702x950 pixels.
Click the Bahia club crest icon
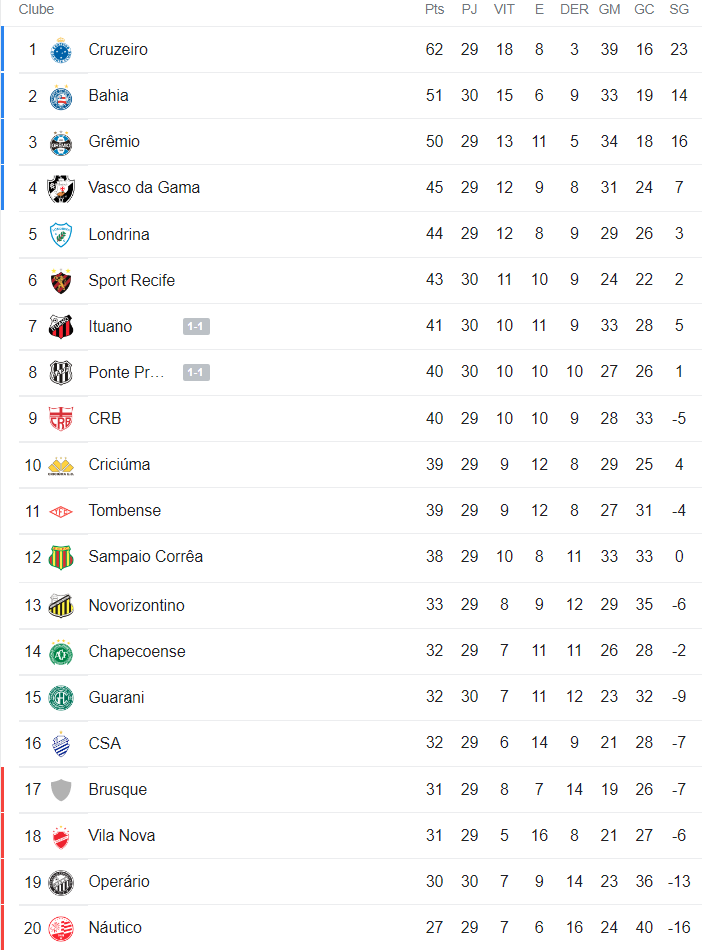coord(61,96)
